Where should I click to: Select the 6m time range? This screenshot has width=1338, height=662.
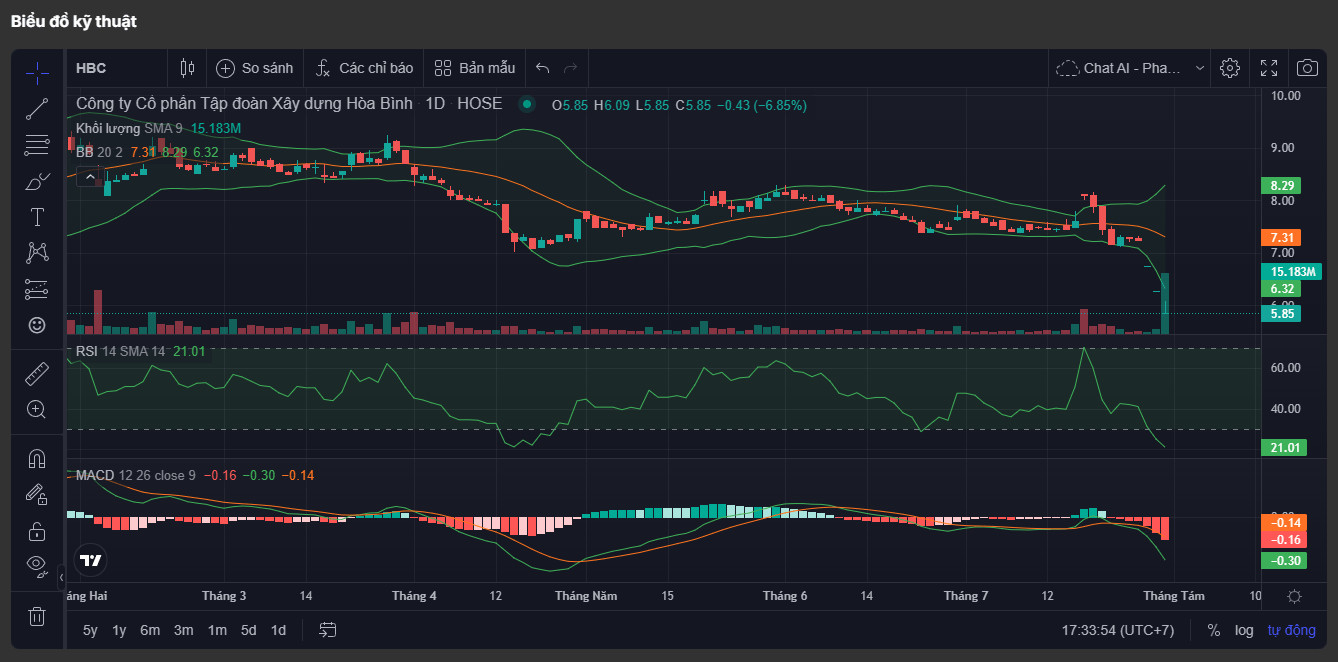tap(150, 630)
